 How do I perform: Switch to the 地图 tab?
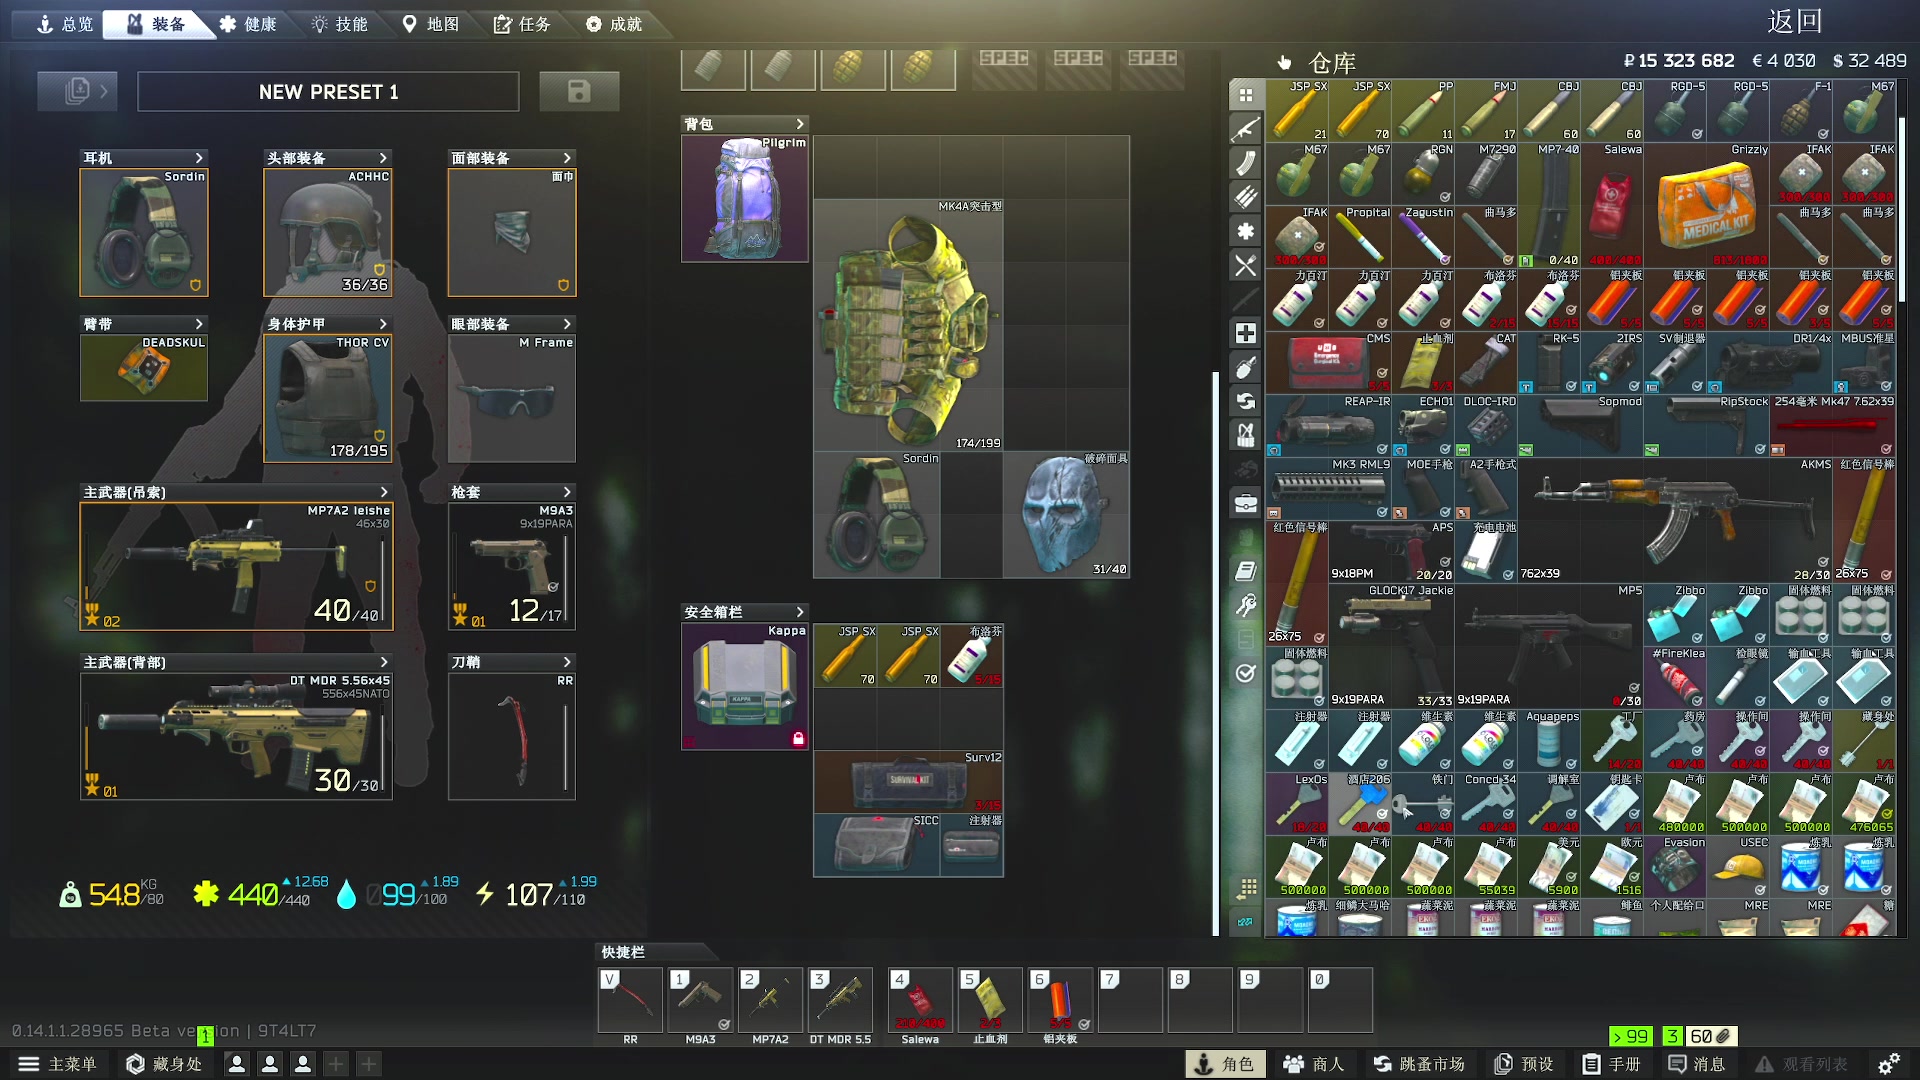point(431,24)
